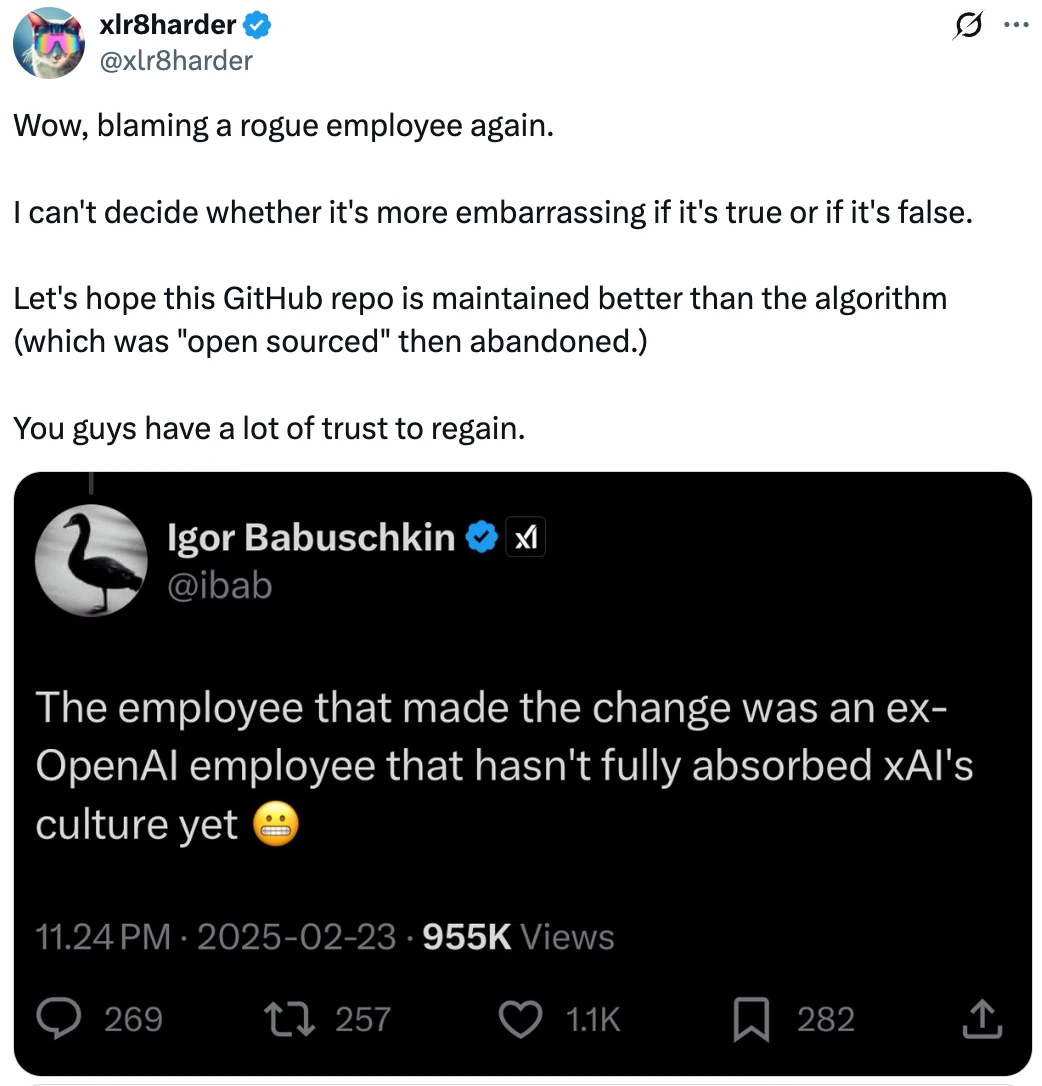Click xlr8harder's cat avatar
Screen dimensions: 1042x1086
48,43
